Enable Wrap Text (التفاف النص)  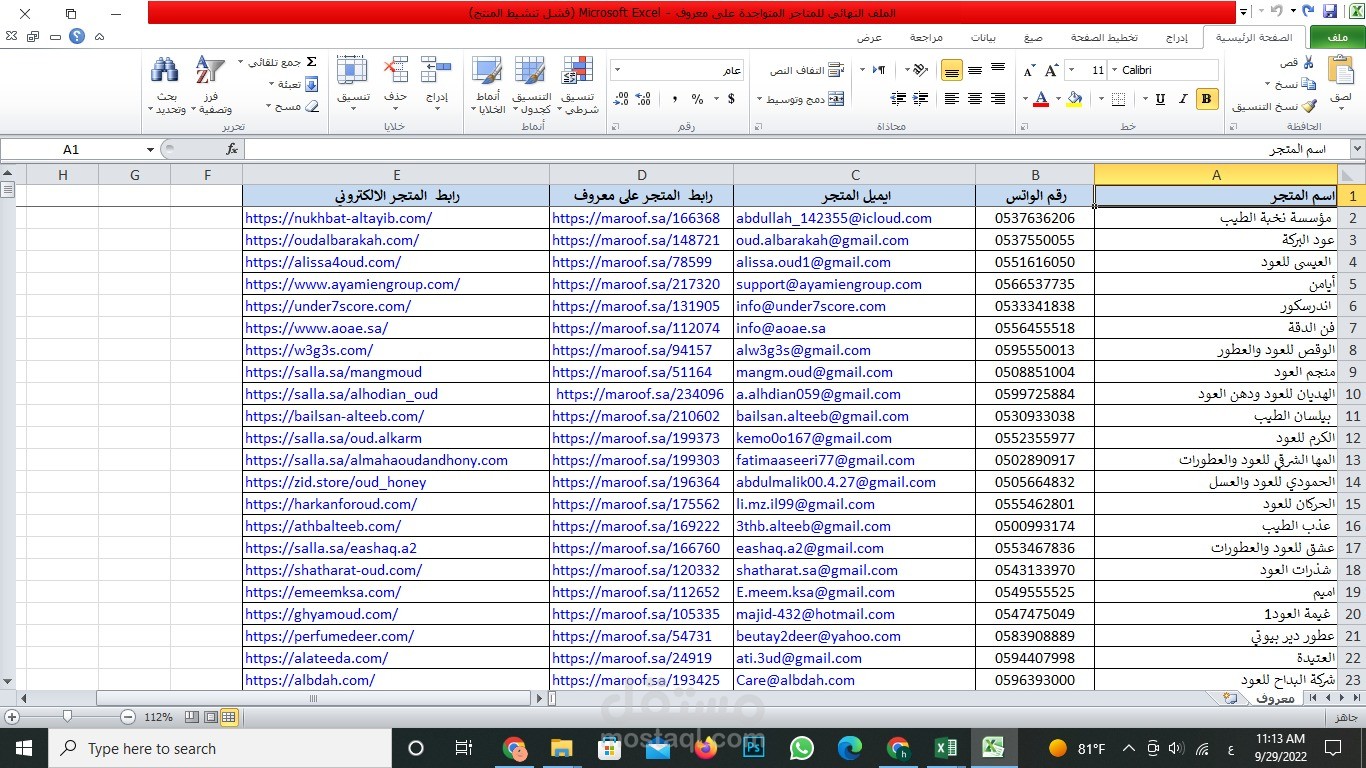pyautogui.click(x=807, y=71)
